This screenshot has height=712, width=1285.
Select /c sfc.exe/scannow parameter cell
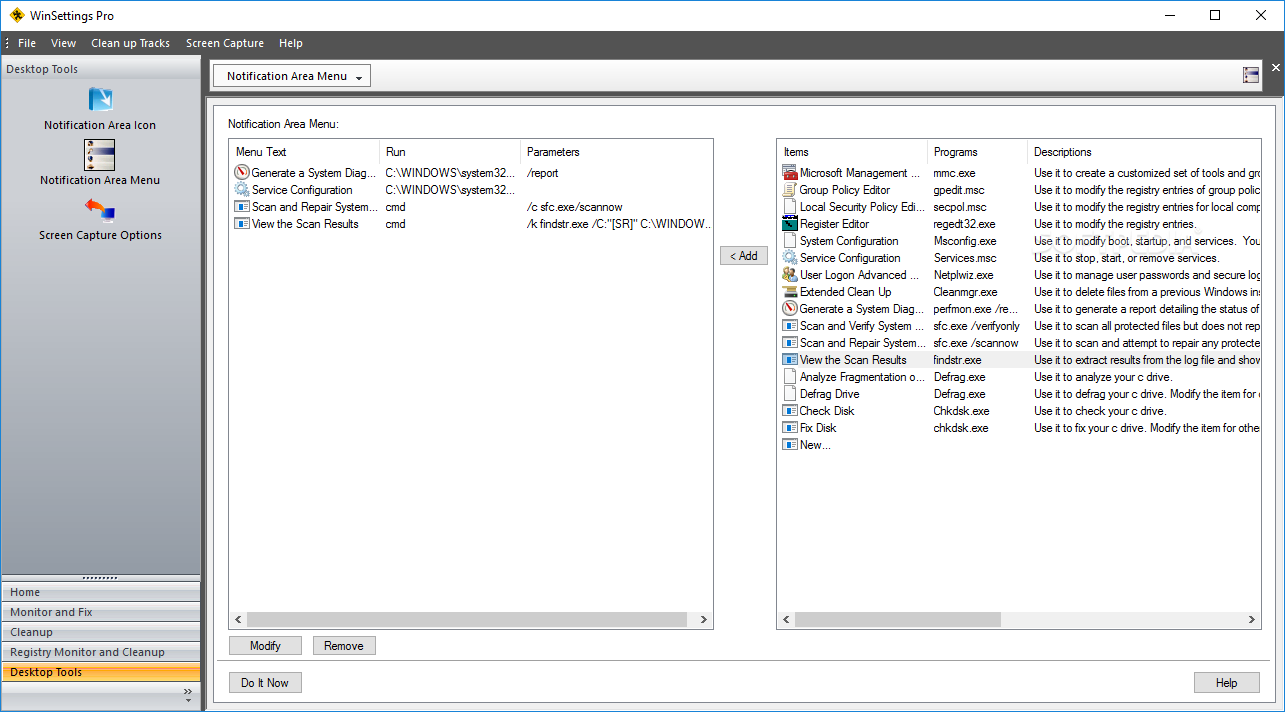(x=575, y=207)
